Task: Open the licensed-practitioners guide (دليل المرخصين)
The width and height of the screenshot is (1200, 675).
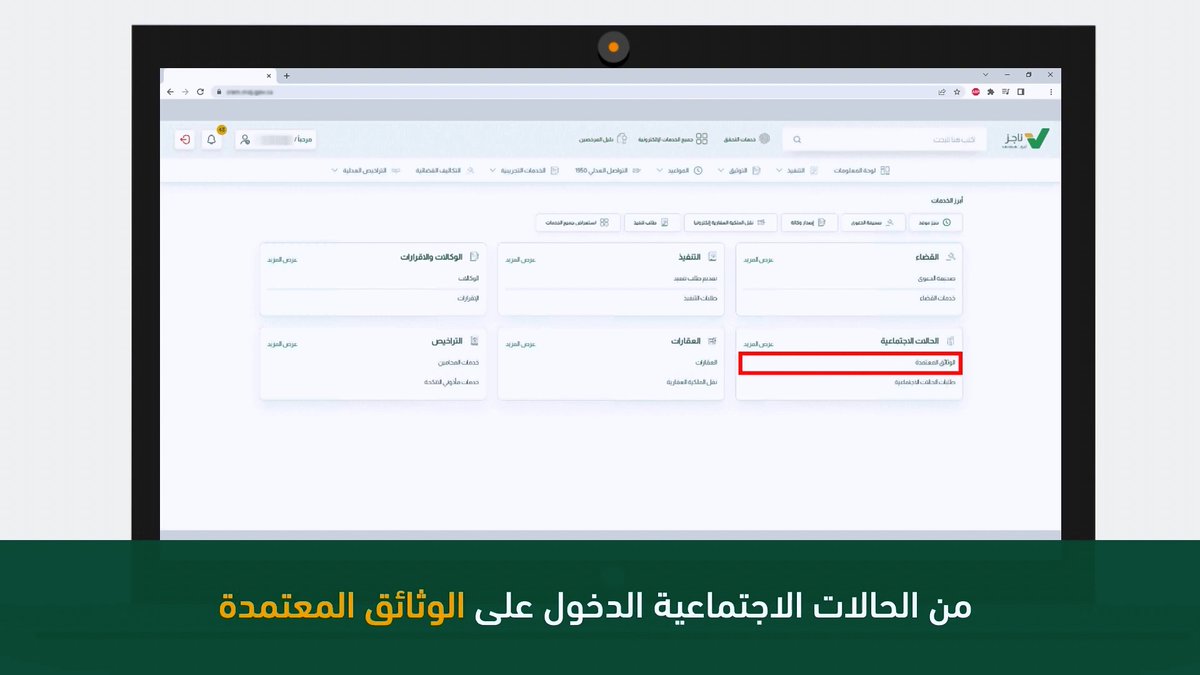Action: coord(603,139)
